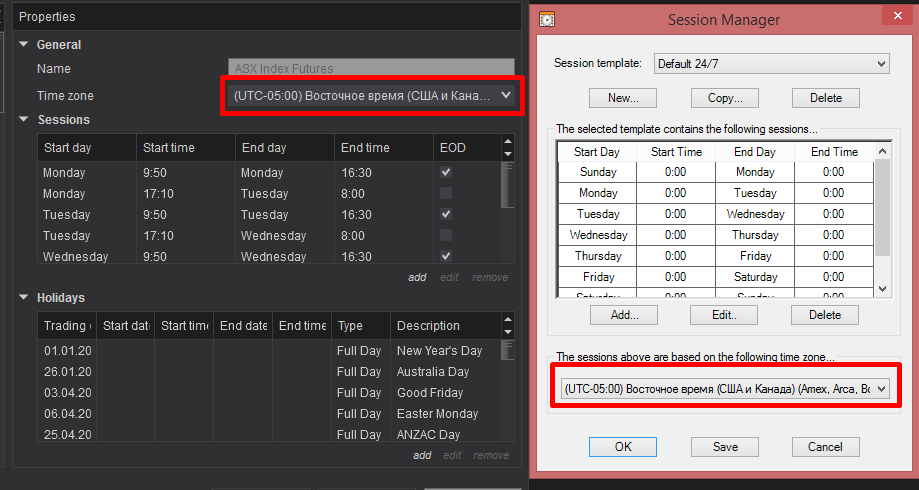Click the Holidays table scrollbar thumb

point(508,350)
